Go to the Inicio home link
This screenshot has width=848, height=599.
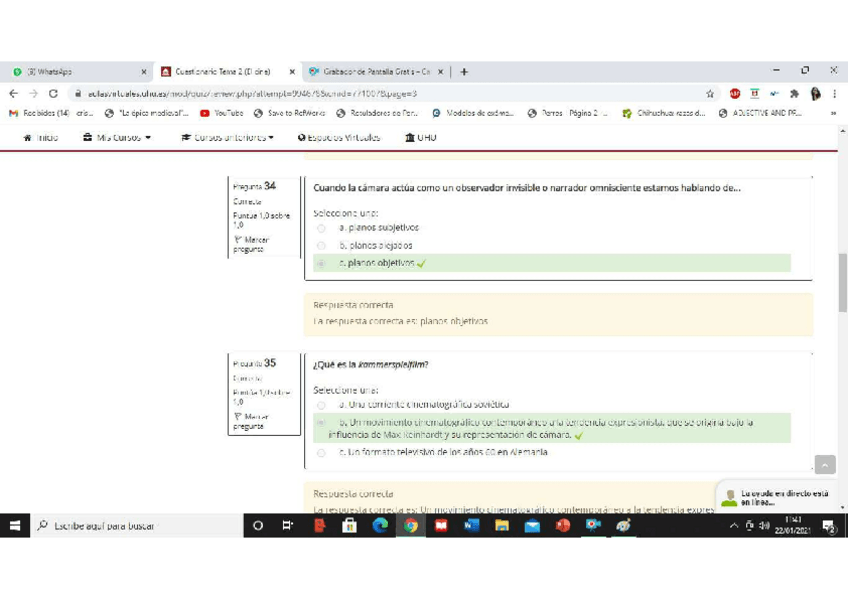tap(41, 137)
